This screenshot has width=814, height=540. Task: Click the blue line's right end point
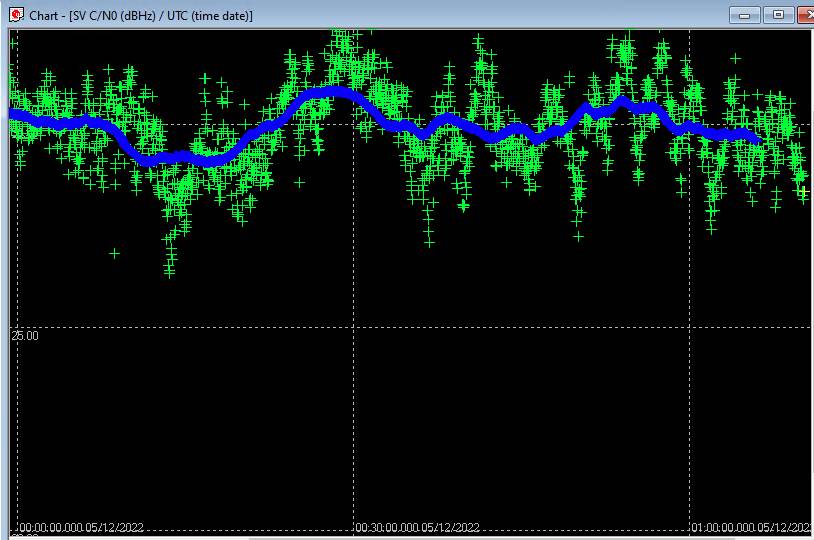[x=758, y=140]
